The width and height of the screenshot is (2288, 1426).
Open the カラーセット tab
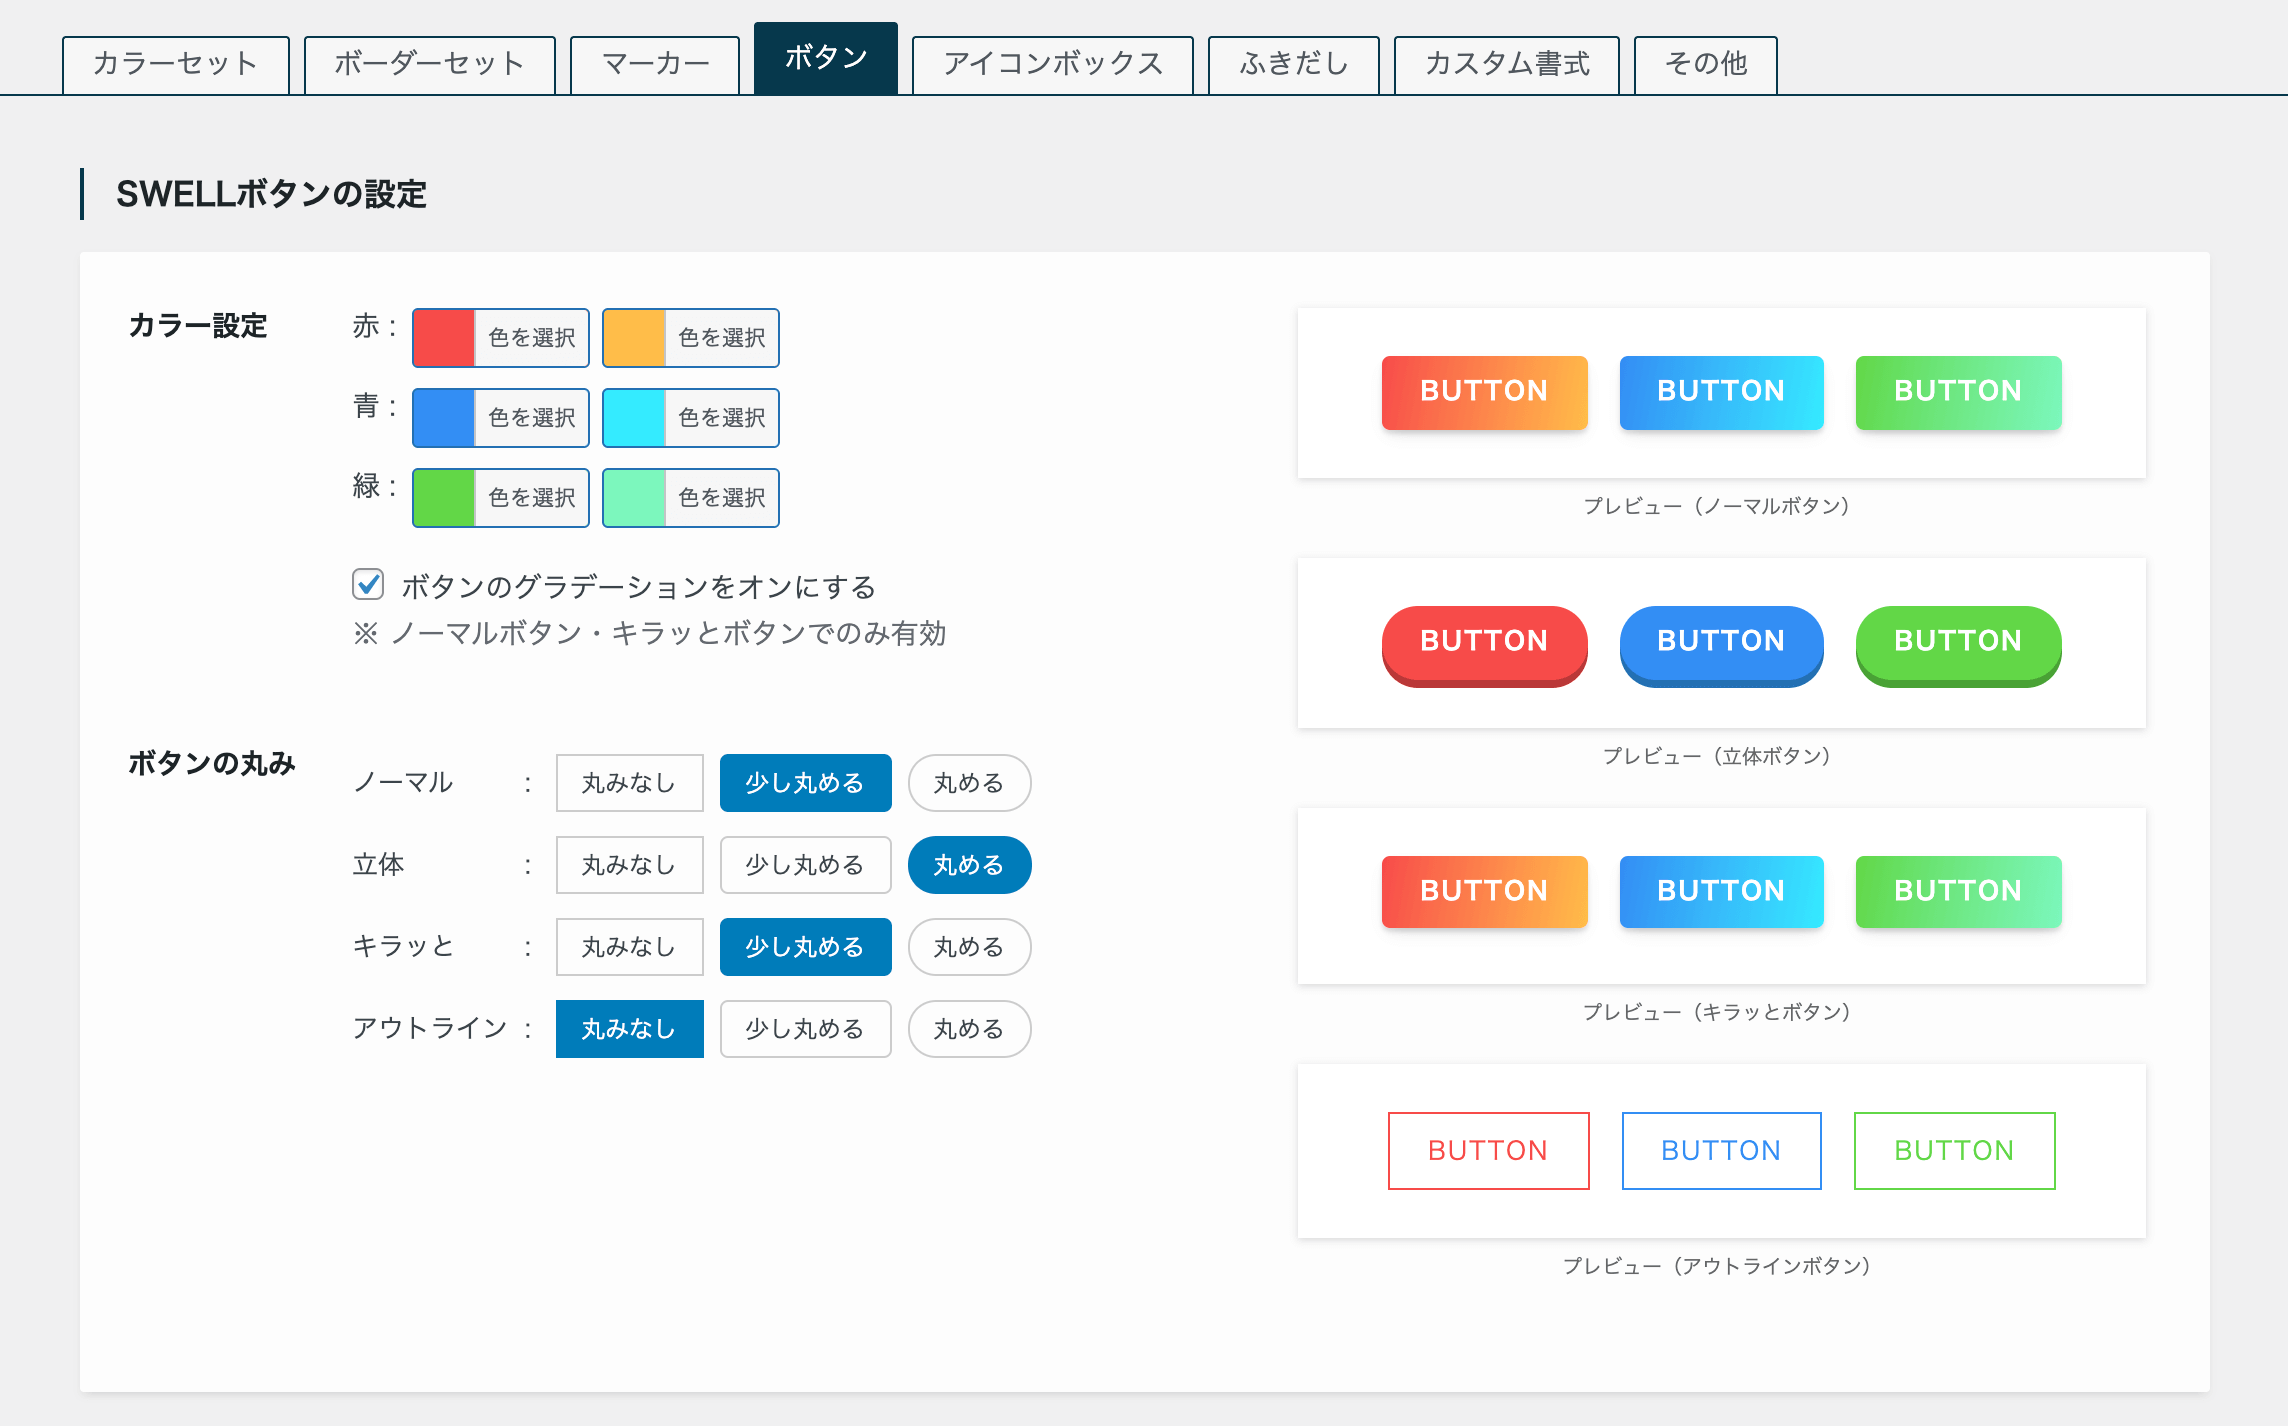[x=176, y=64]
